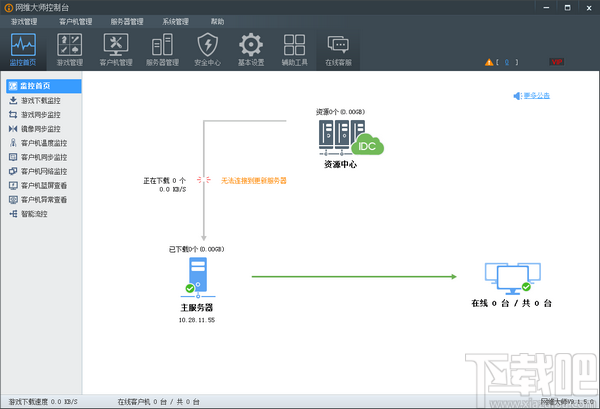Click the client computers monitor icon
The image size is (600, 409).
[x=513, y=278]
